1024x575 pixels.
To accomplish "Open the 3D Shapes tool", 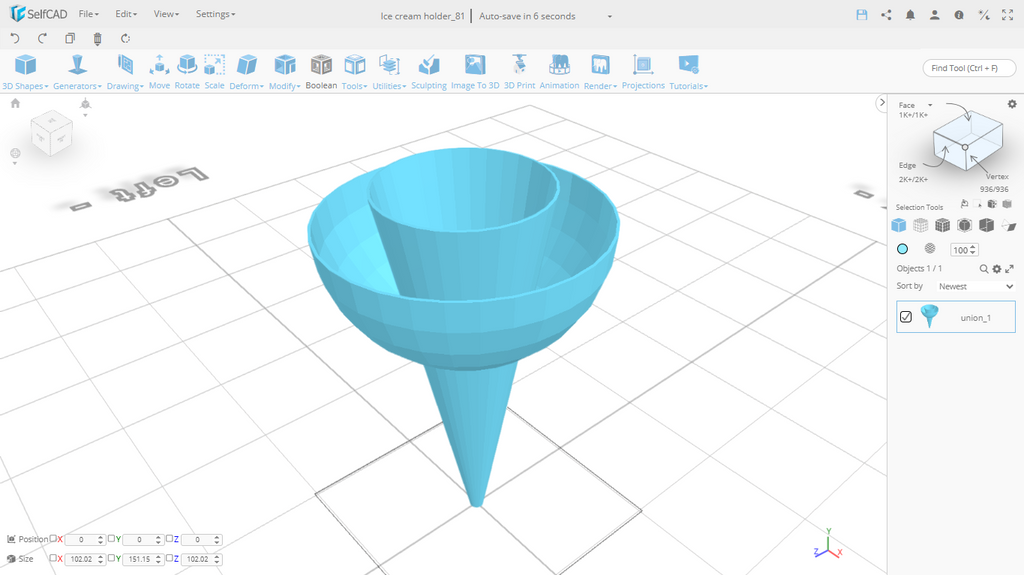I will point(25,73).
